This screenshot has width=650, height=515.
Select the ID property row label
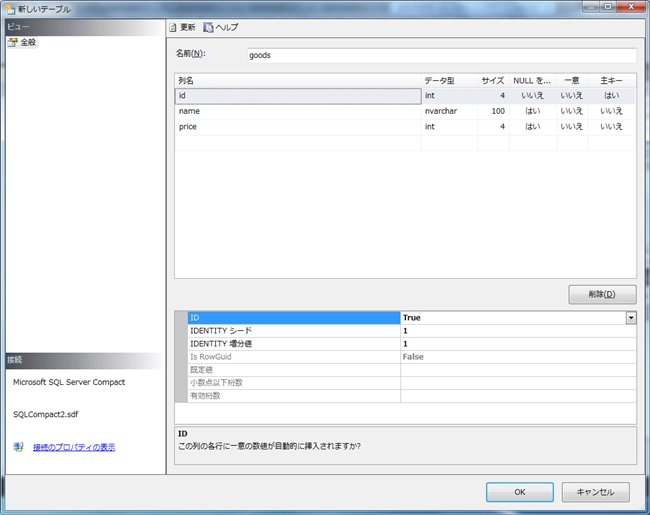point(294,318)
